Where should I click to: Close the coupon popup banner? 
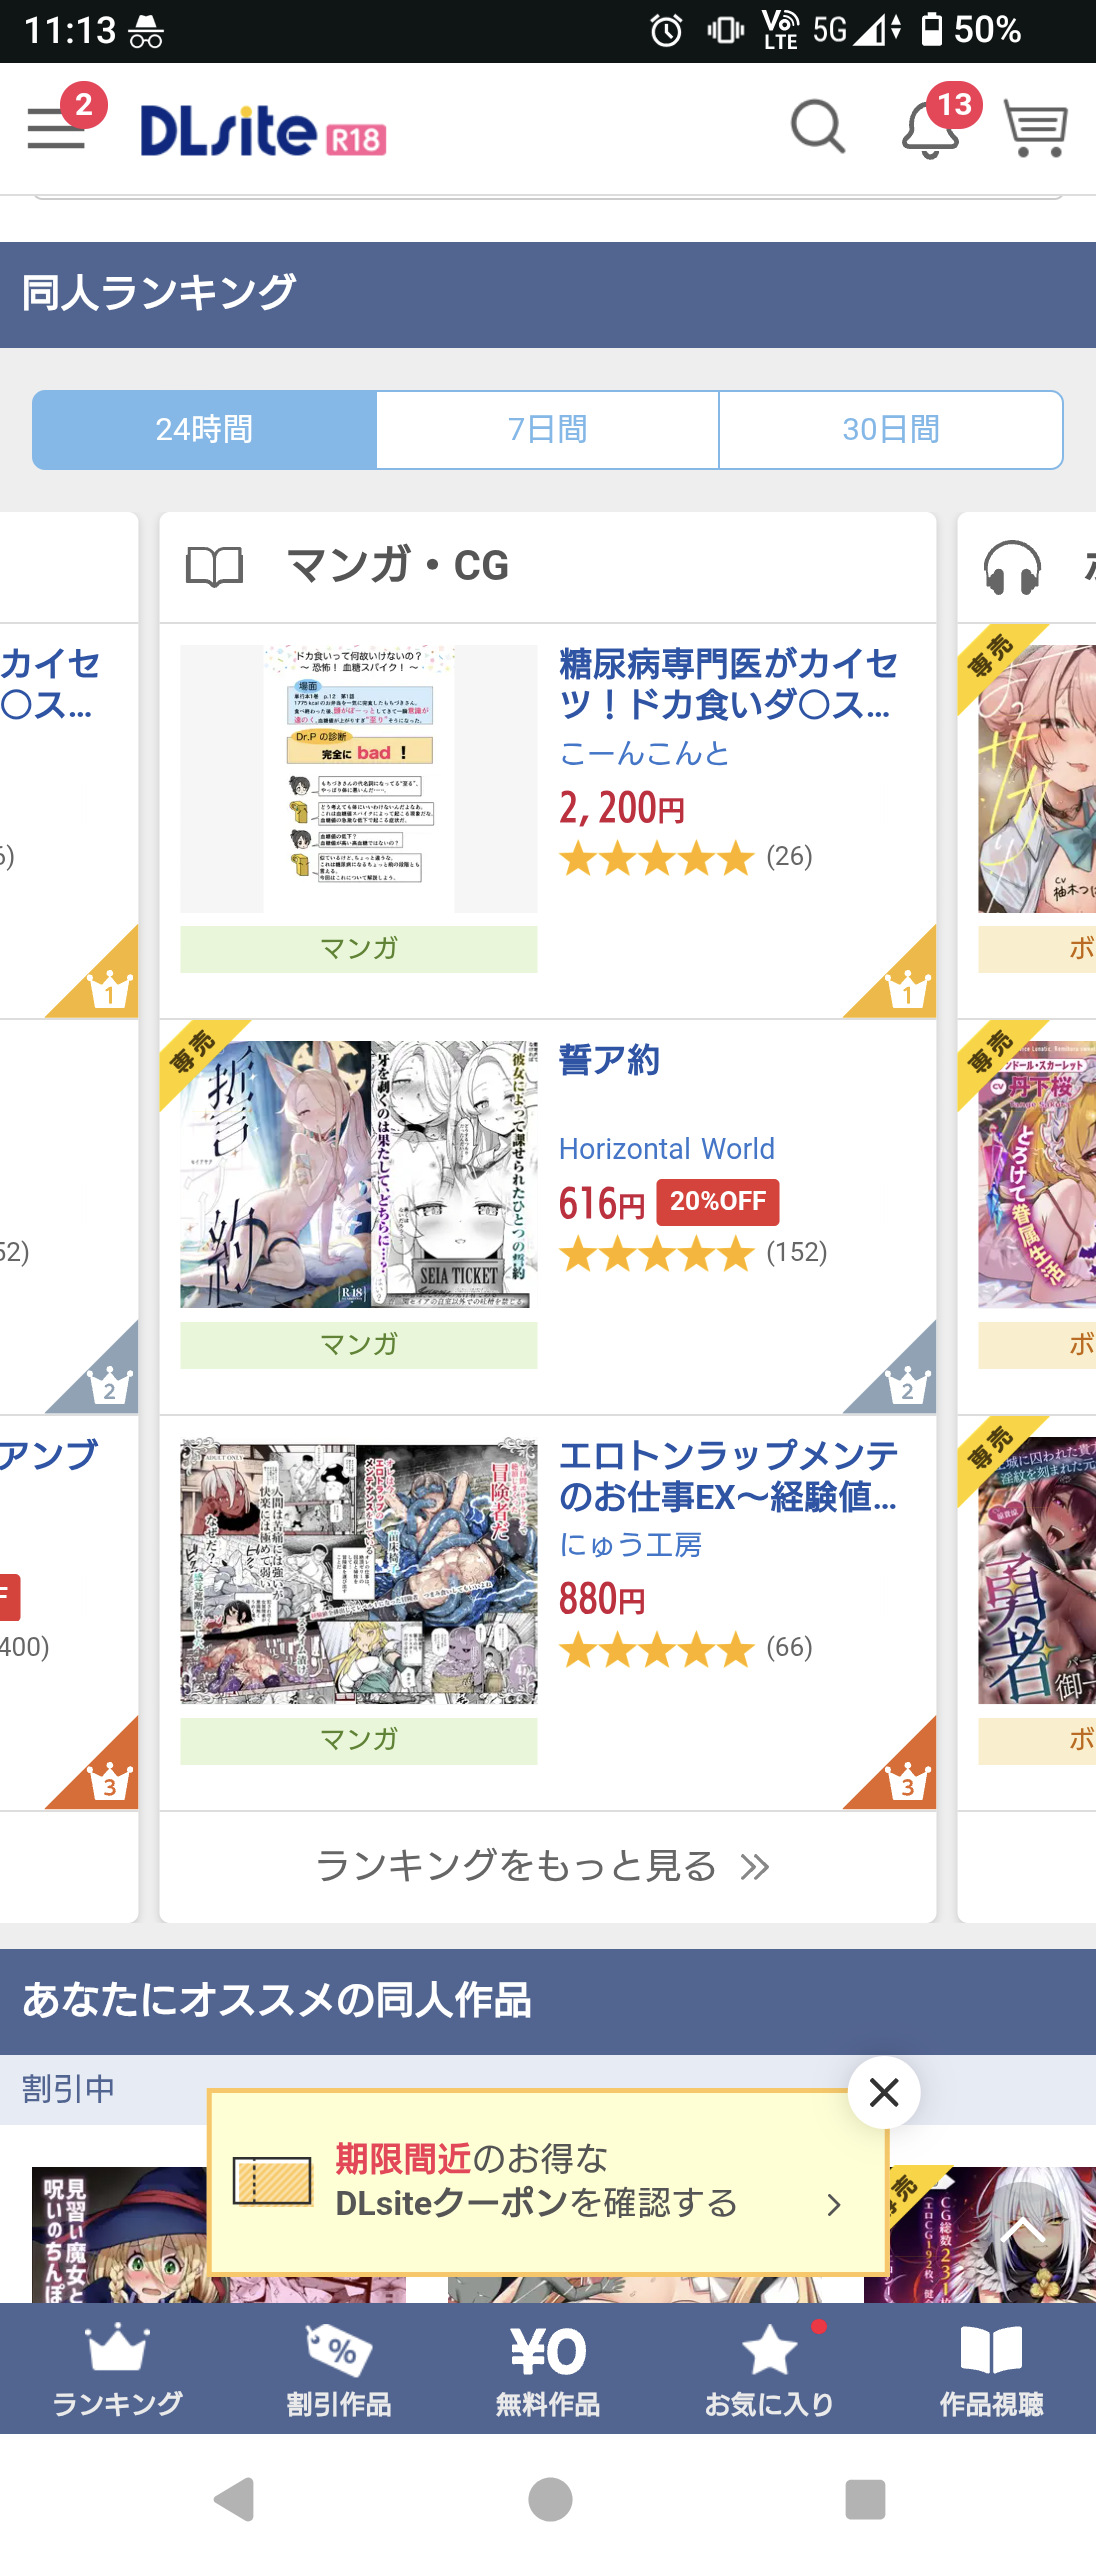point(884,2092)
